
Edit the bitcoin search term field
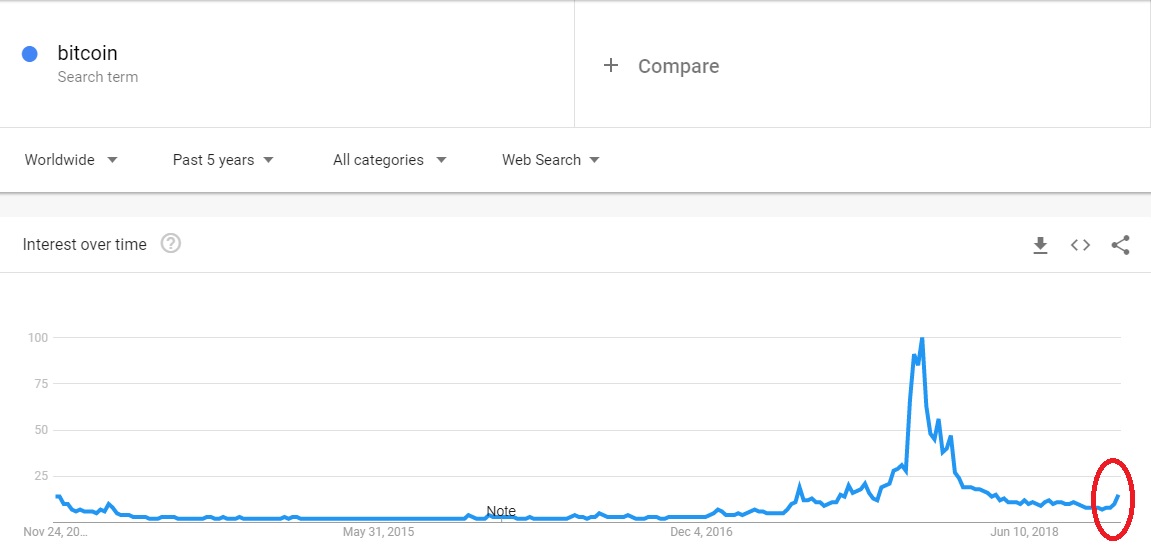point(287,64)
